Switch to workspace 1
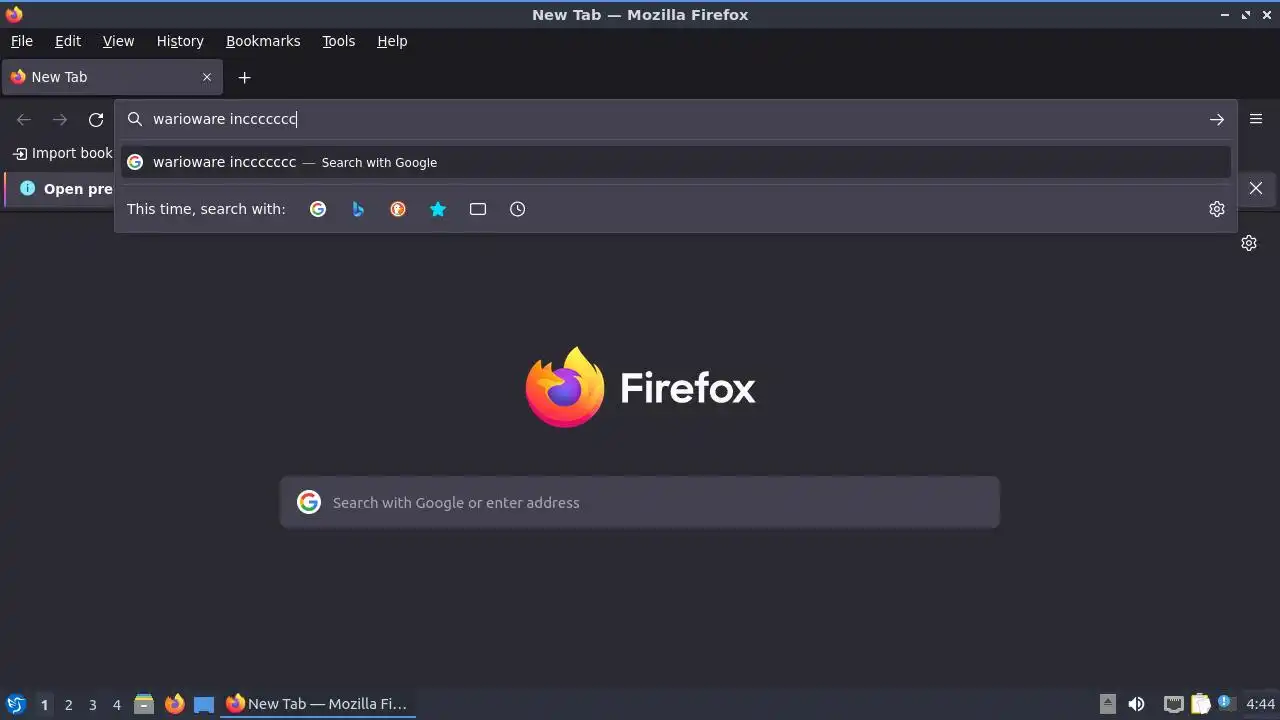This screenshot has height=720, width=1280. click(x=44, y=704)
